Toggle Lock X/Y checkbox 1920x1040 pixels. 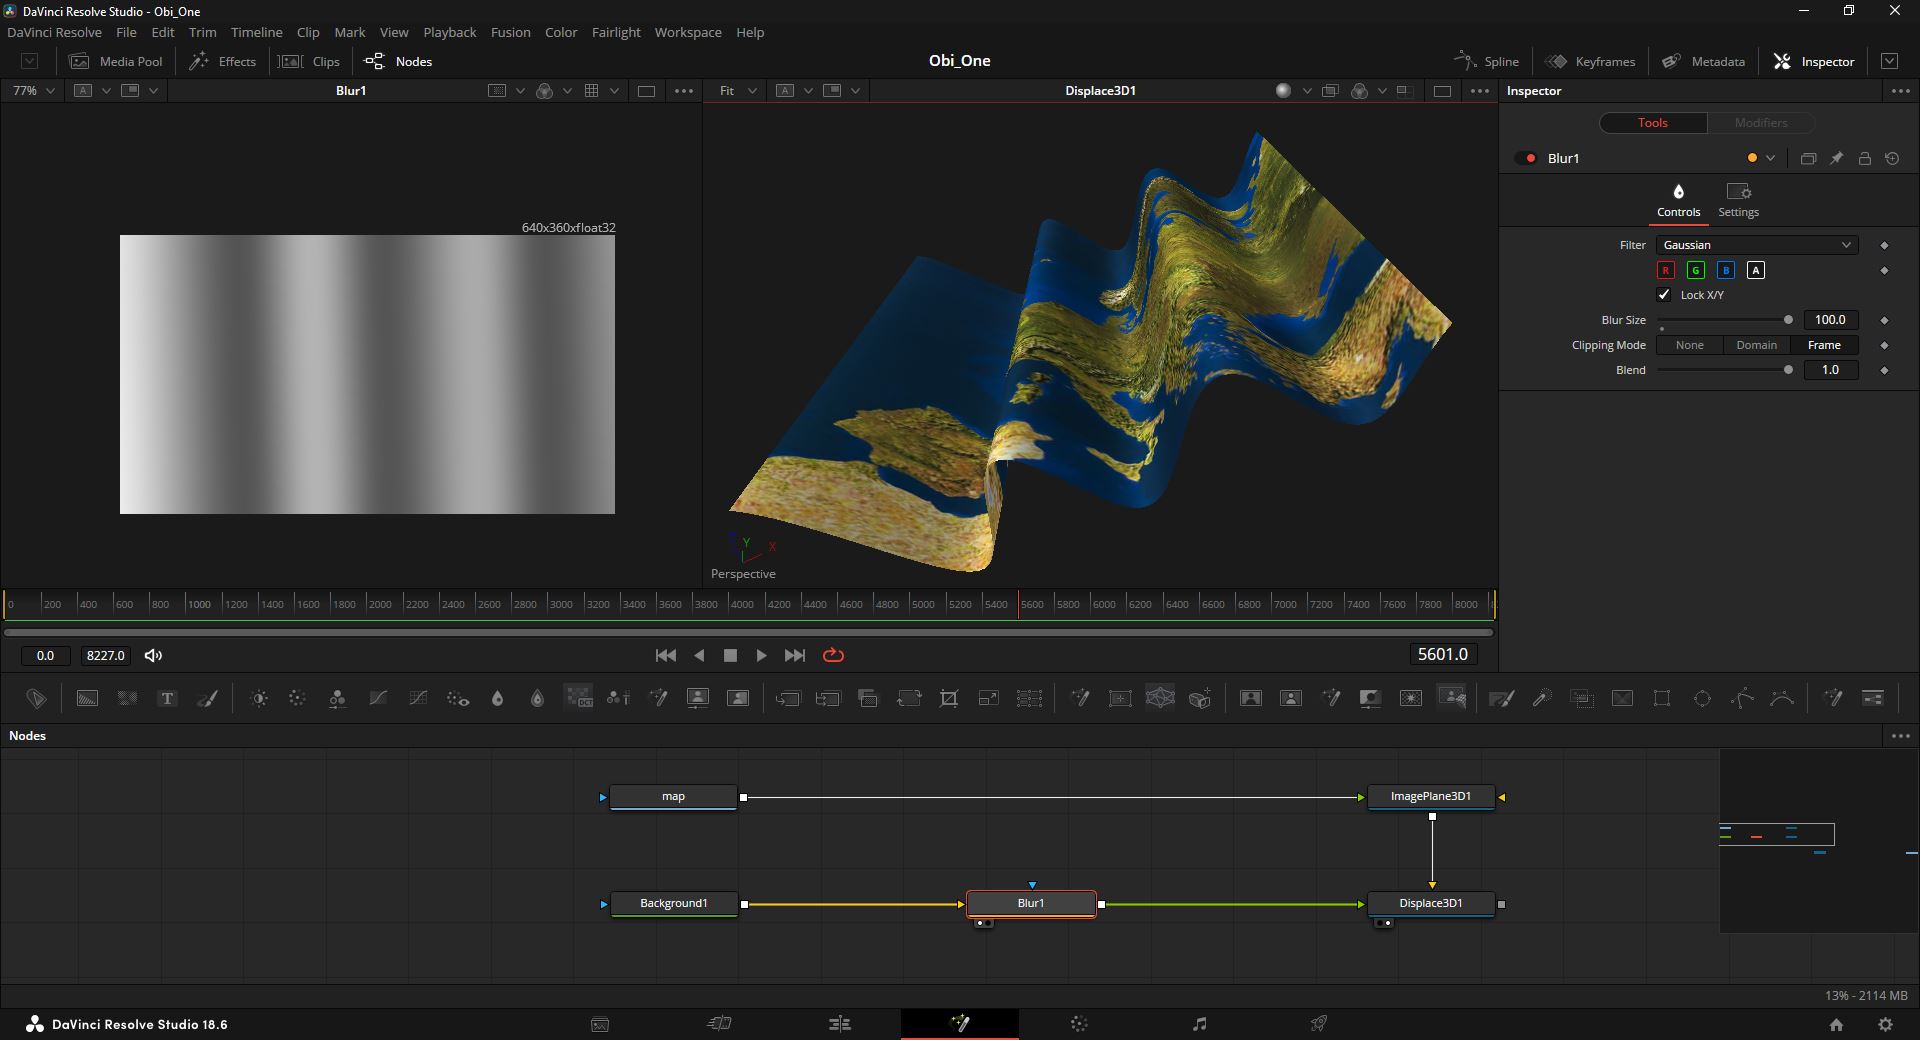1664,295
